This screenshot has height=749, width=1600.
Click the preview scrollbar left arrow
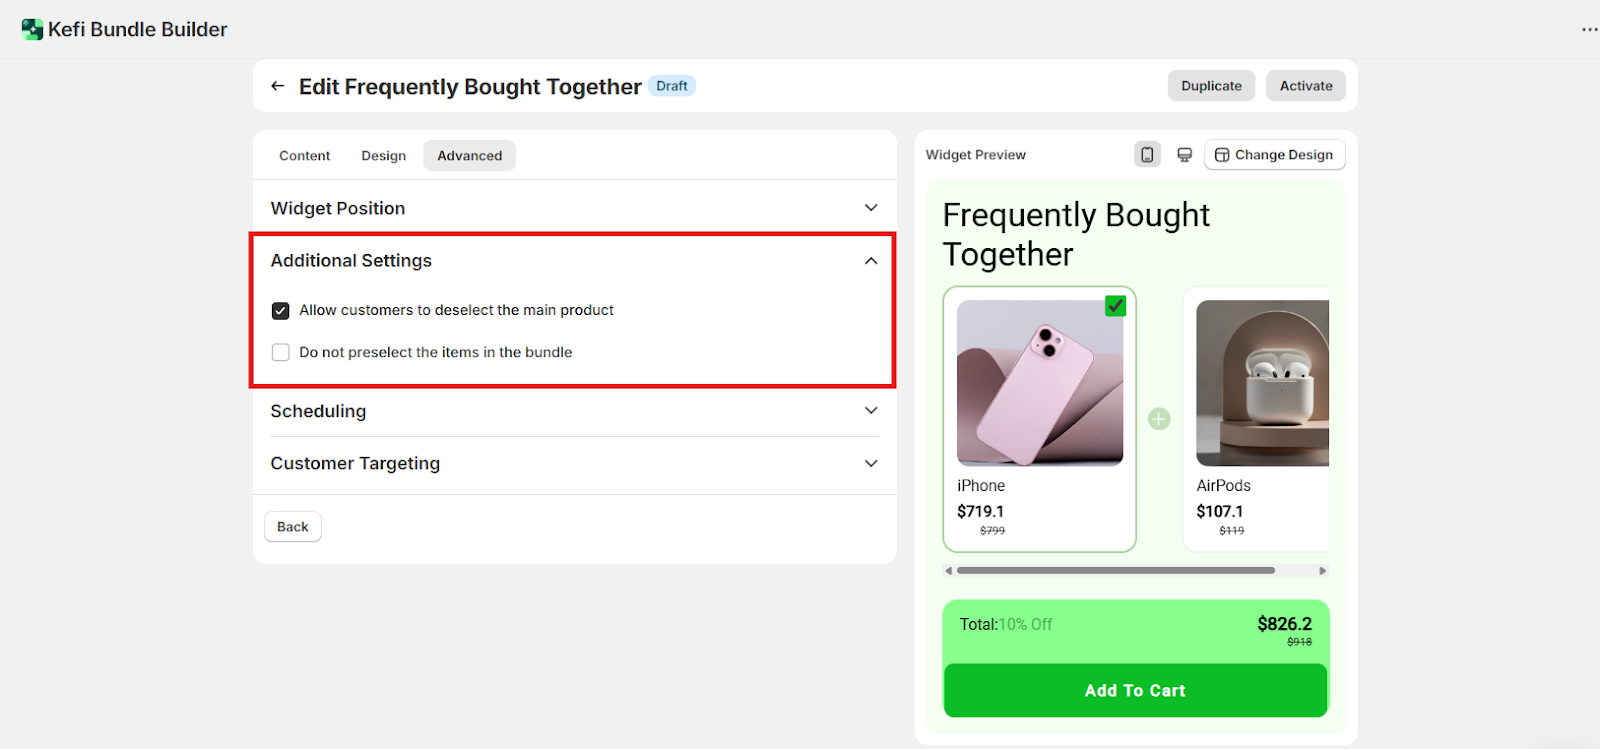pos(948,571)
